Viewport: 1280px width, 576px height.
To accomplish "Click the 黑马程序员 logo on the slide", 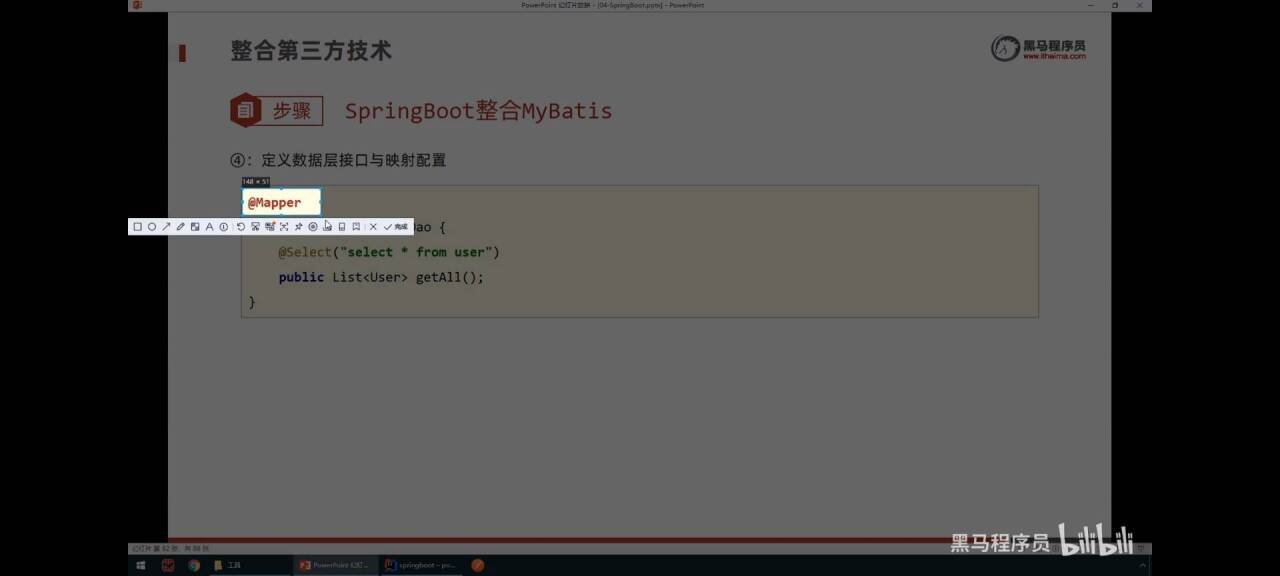I will coord(1038,48).
